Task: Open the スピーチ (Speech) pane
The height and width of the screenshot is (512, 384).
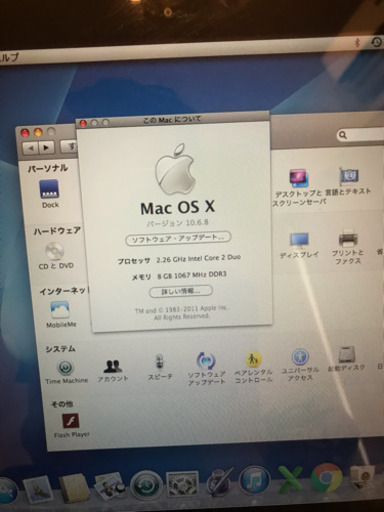Action: [x=160, y=367]
